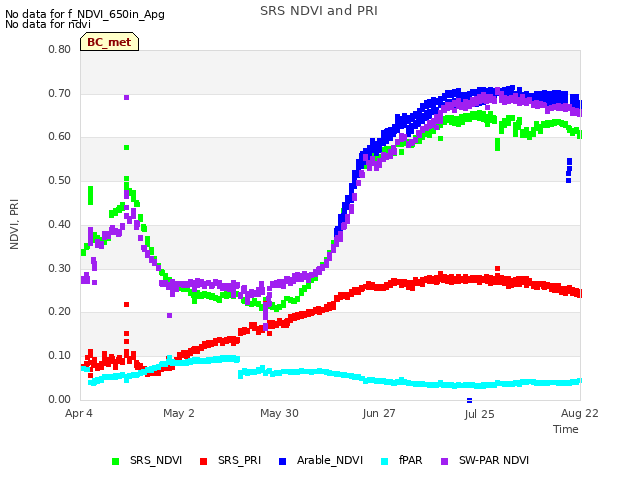
Task: Click the chart title SRS NDVI and PRI
Action: [x=319, y=11]
